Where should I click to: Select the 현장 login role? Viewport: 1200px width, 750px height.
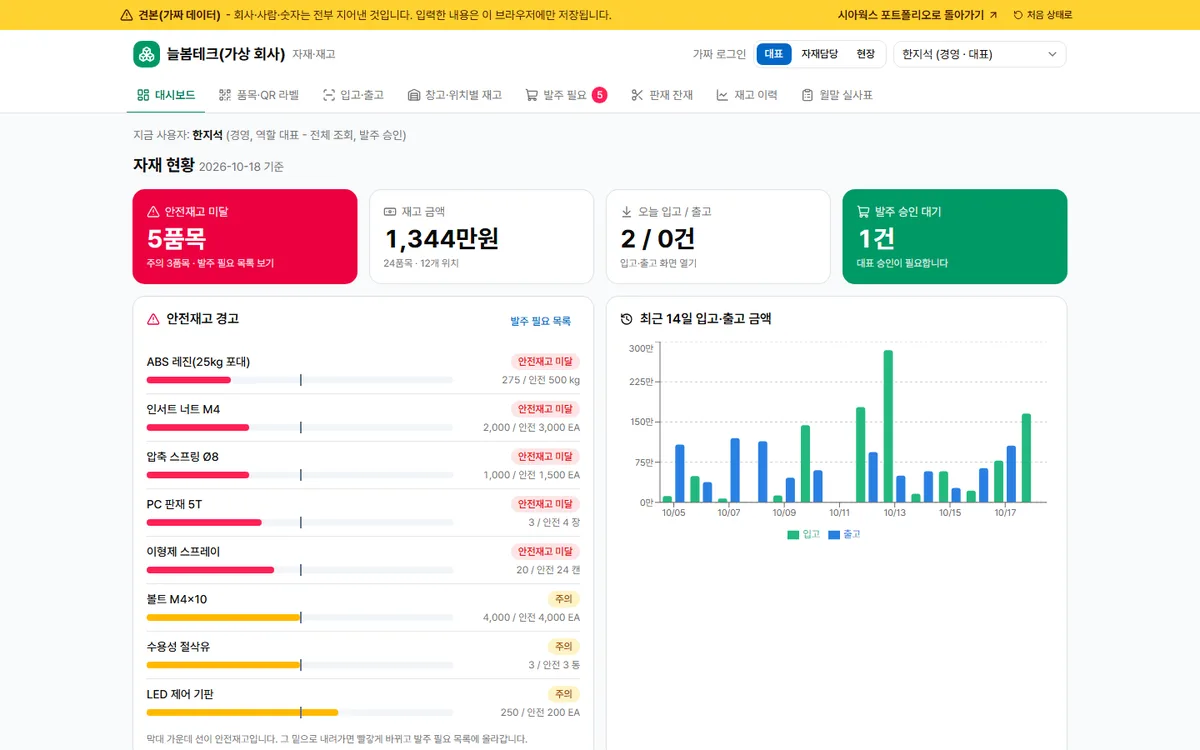click(866, 54)
